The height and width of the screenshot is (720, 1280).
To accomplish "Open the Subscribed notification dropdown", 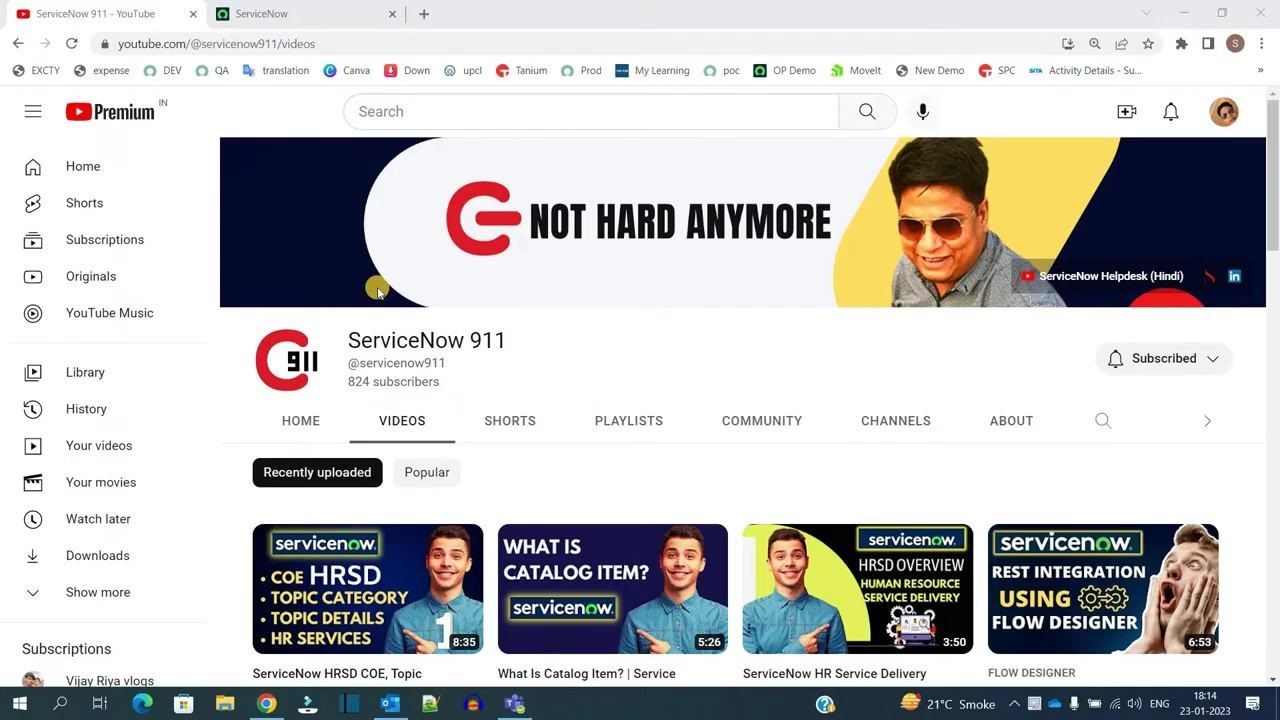I will [x=1164, y=358].
